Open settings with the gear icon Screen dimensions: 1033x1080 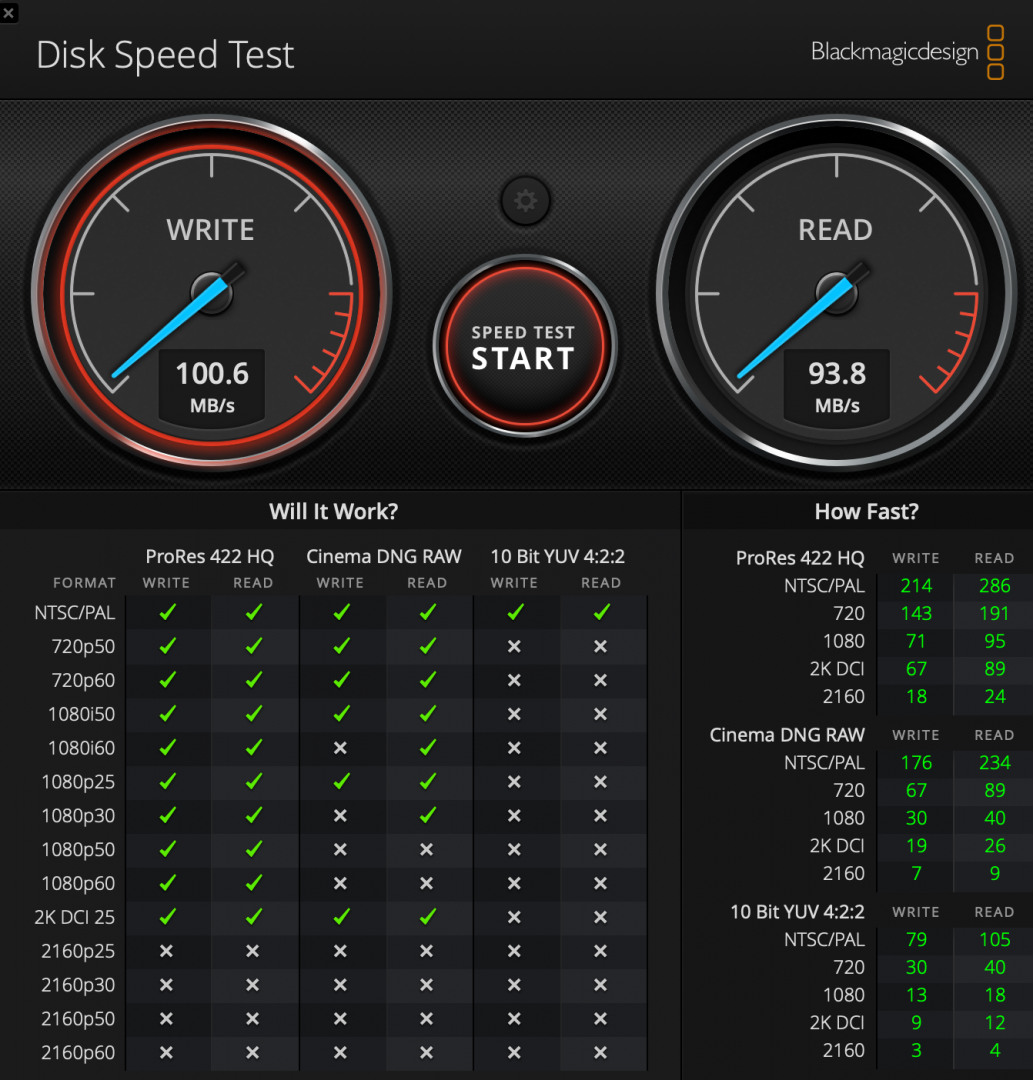point(525,201)
